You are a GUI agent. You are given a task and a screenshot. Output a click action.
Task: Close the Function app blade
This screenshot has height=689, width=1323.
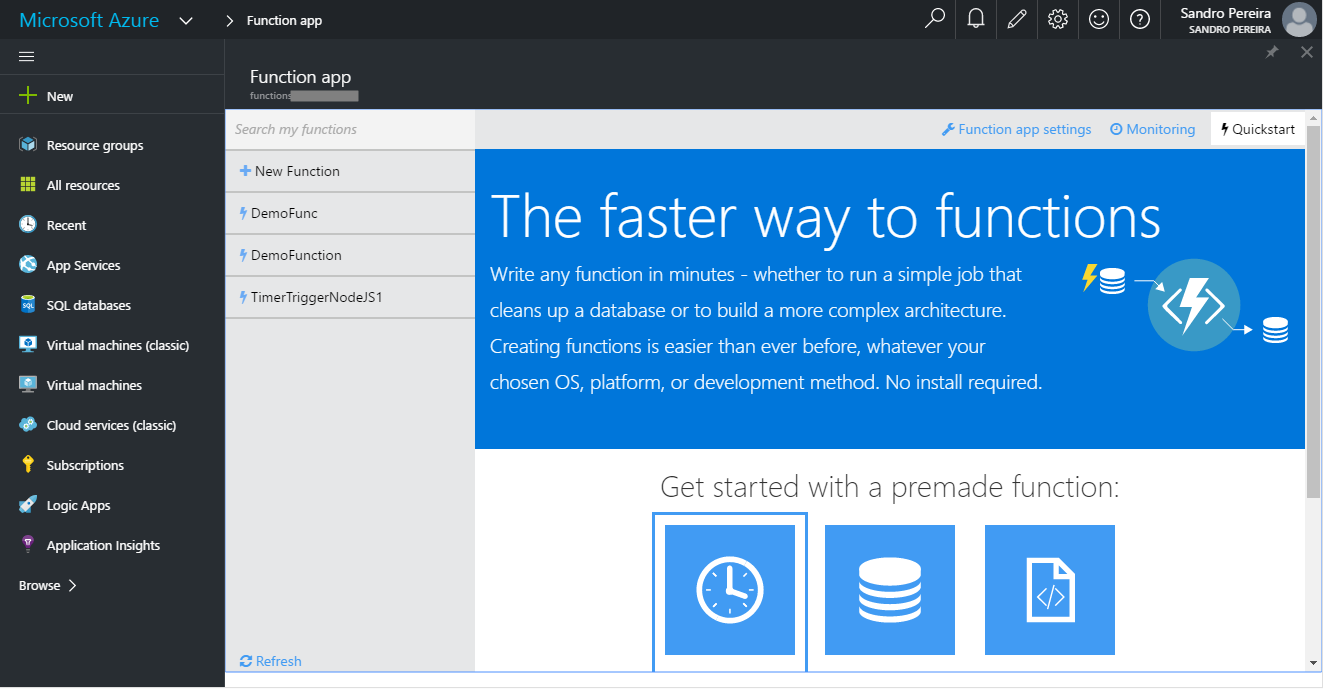tap(1307, 52)
